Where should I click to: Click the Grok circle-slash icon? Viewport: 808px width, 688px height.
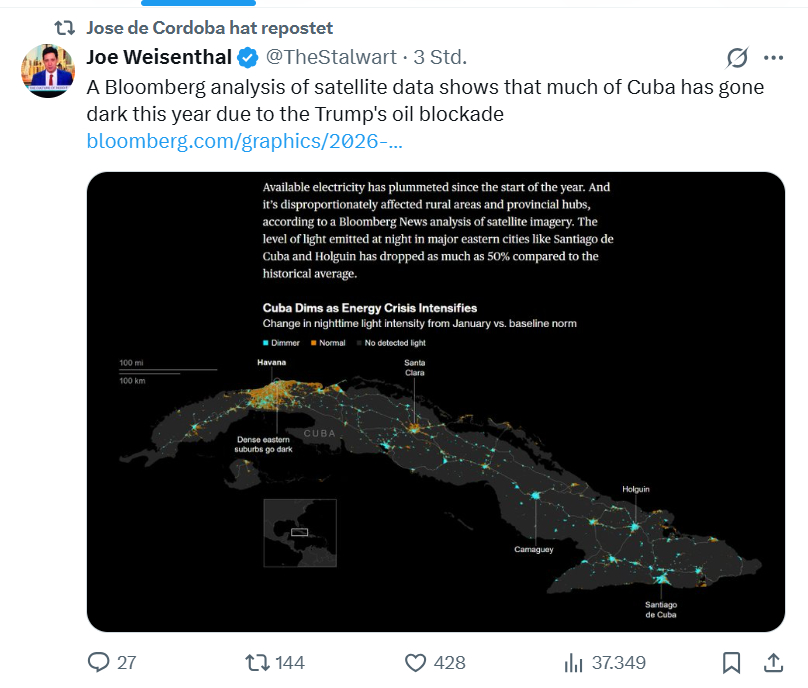[738, 57]
